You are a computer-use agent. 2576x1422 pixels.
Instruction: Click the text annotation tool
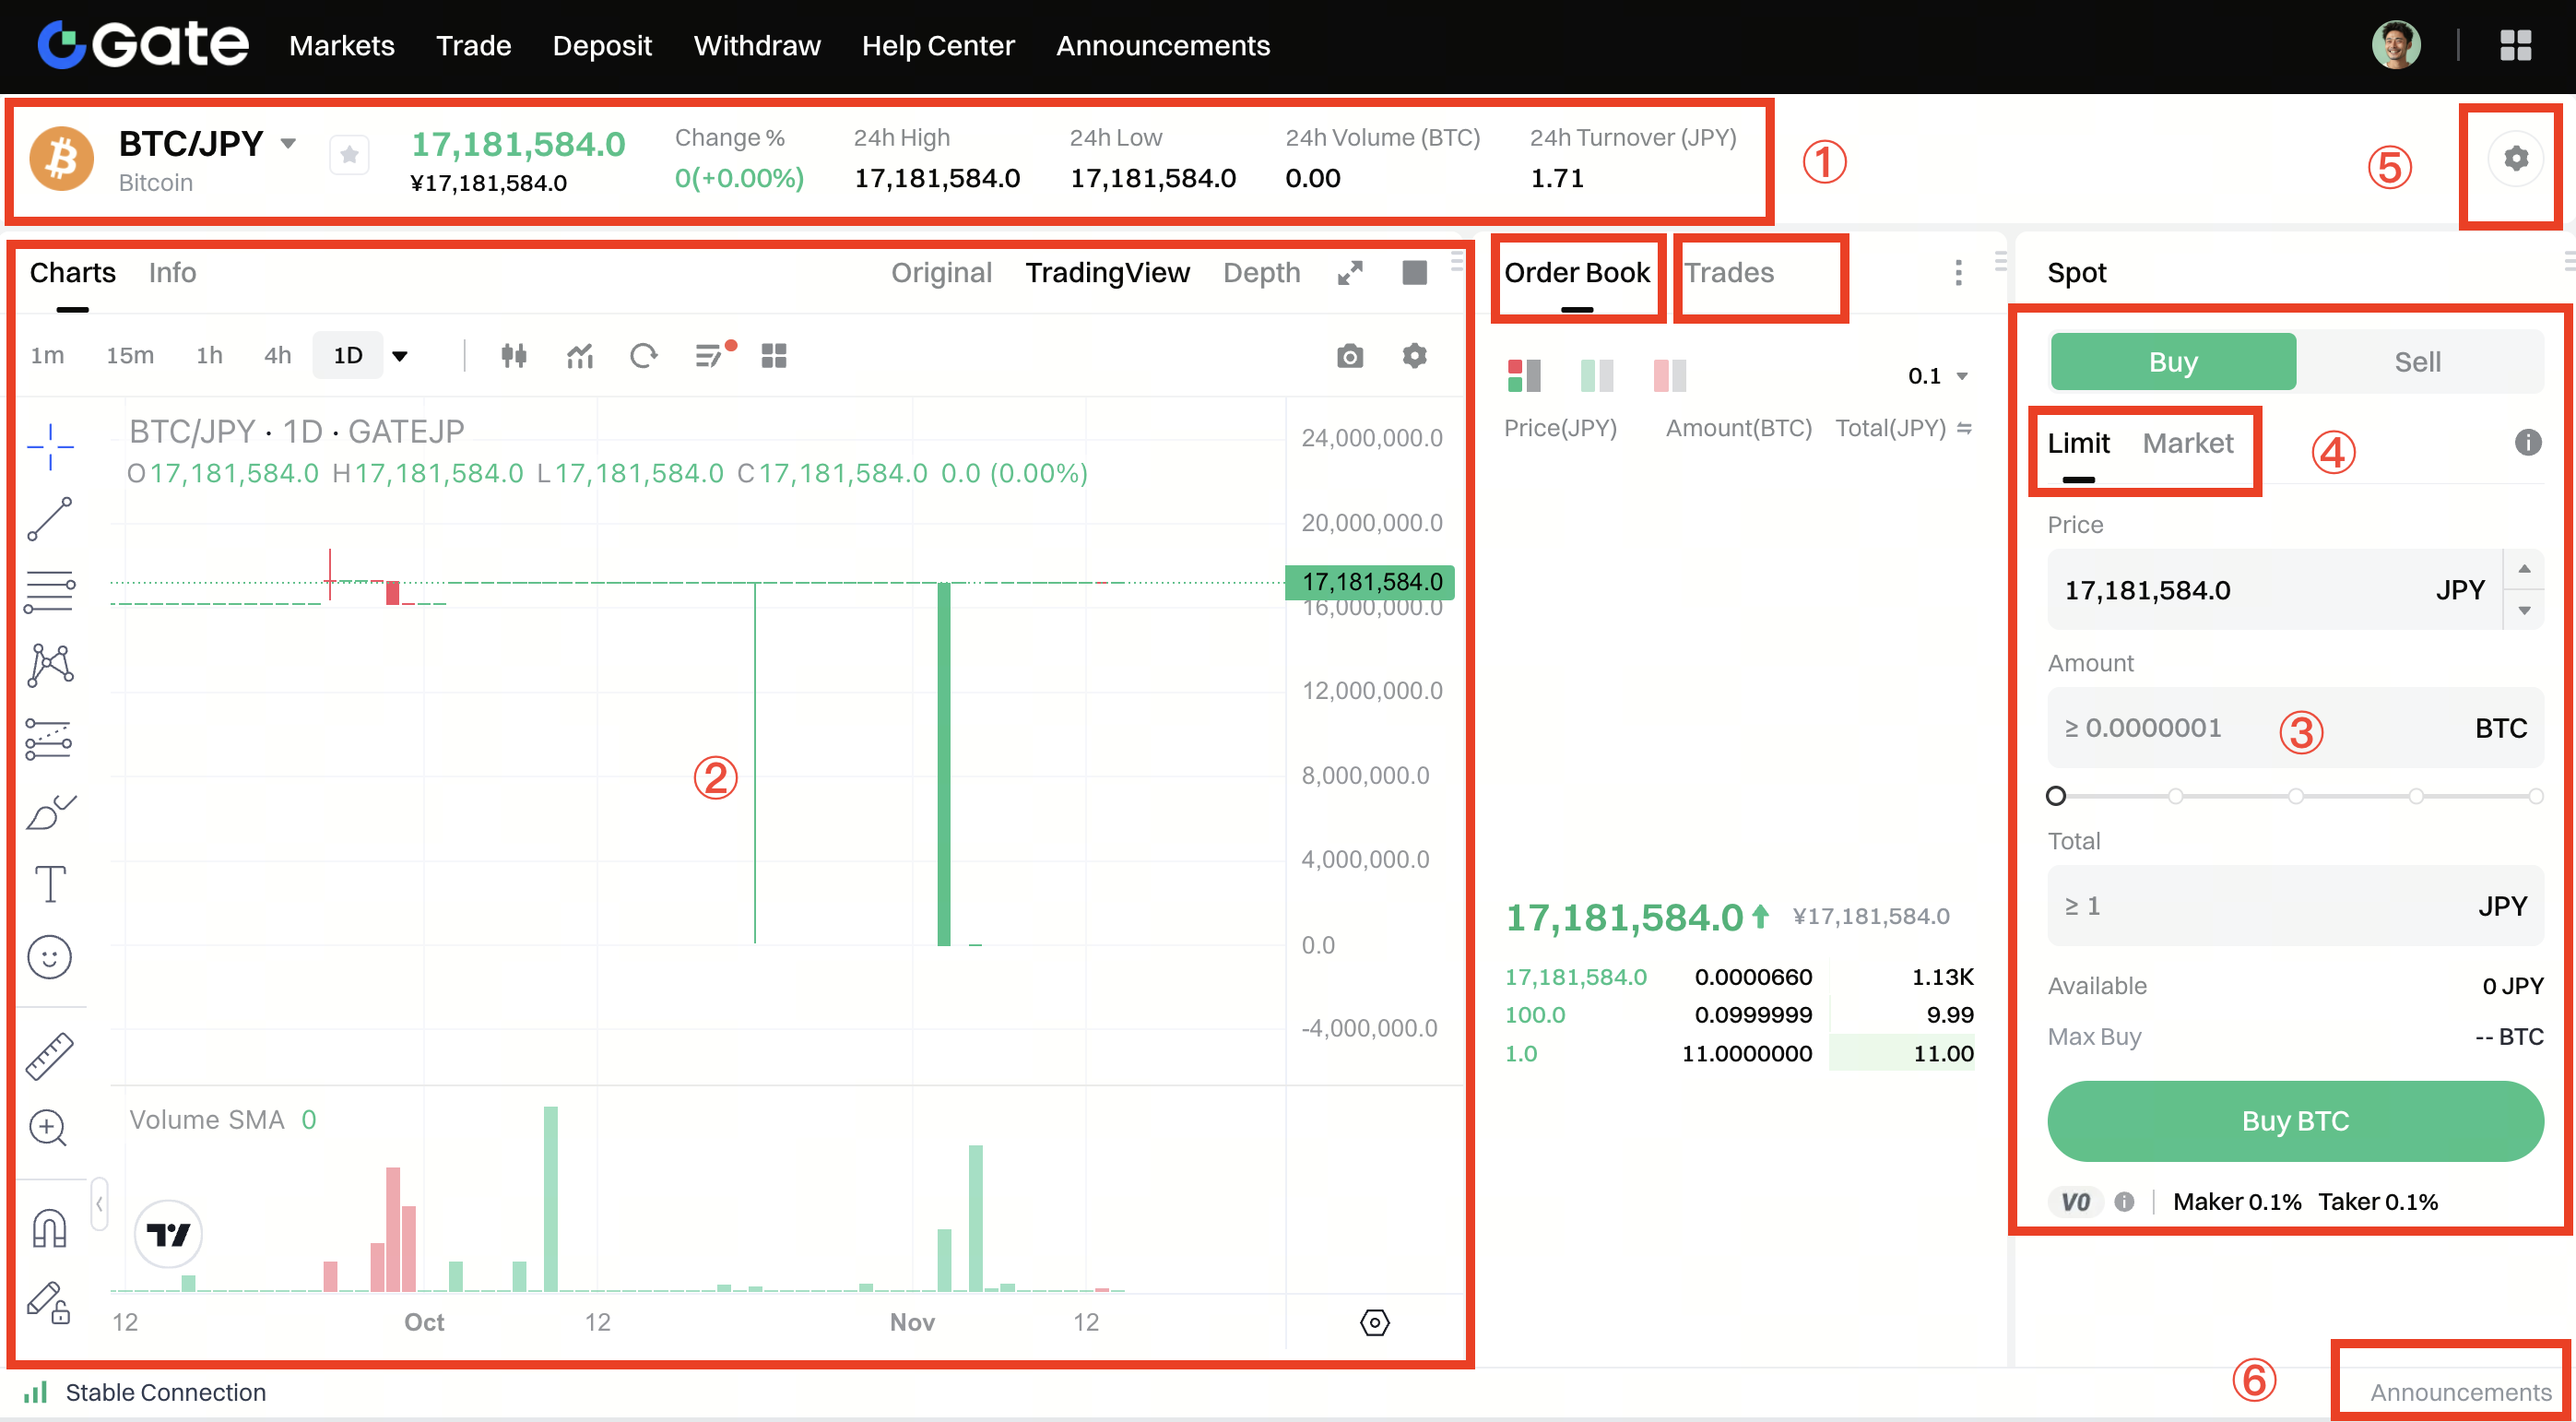coord(49,884)
